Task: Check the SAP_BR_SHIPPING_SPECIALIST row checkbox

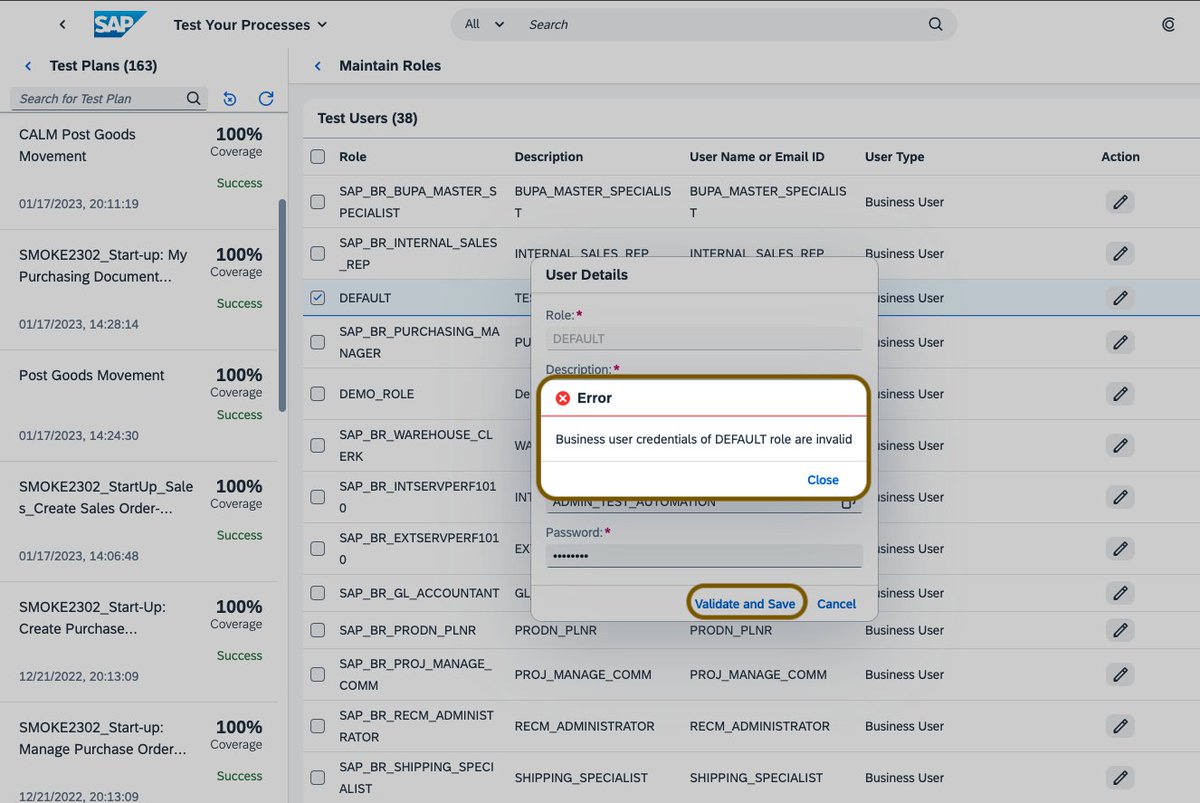Action: tap(318, 777)
